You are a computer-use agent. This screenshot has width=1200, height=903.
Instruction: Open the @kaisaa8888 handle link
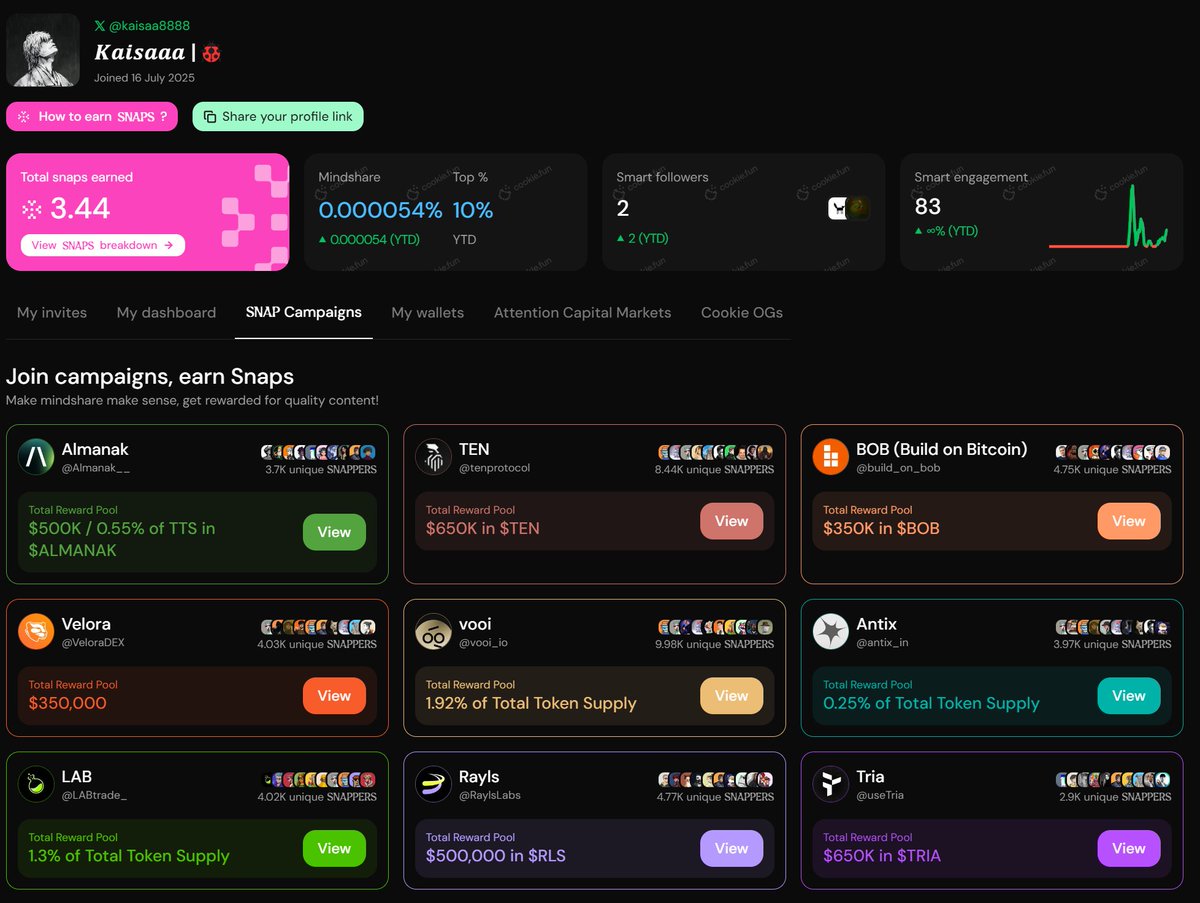pos(150,26)
